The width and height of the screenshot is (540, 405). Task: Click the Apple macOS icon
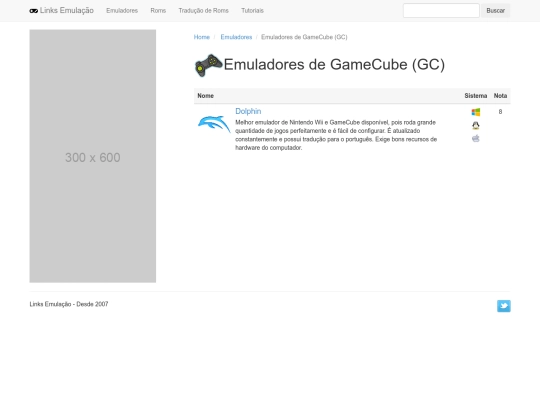[476, 138]
